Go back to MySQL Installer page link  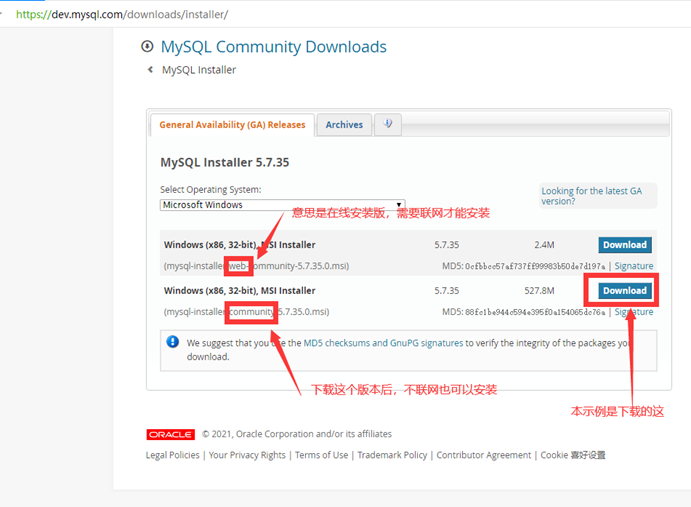[199, 70]
